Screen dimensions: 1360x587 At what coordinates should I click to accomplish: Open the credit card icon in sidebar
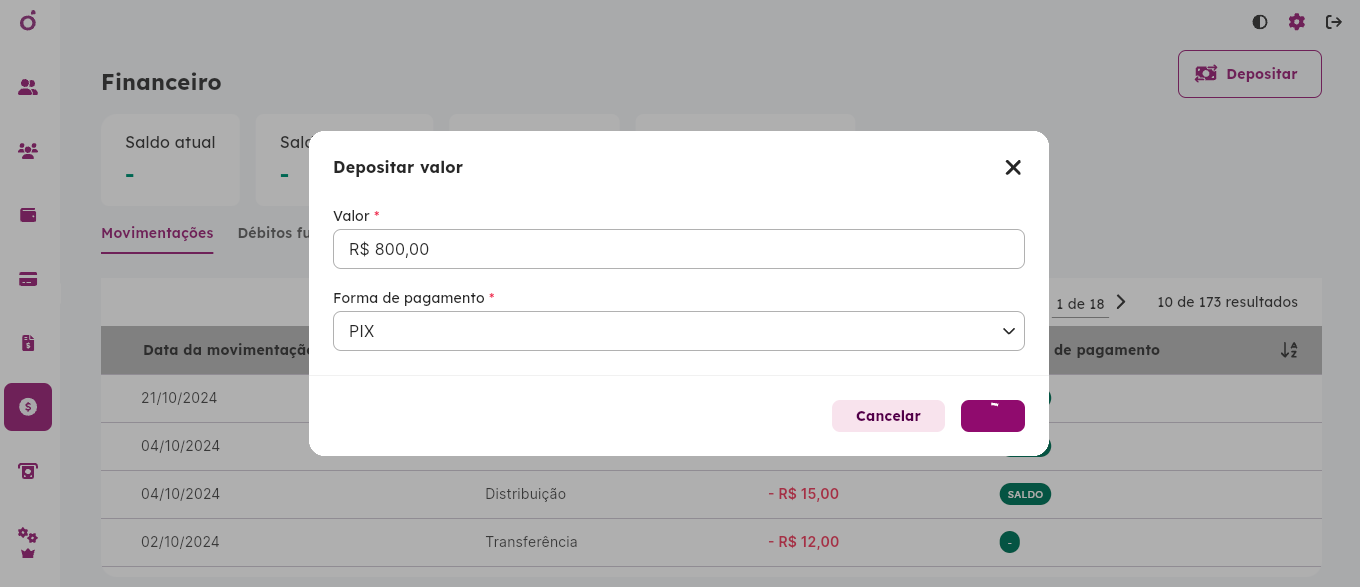coord(28,279)
